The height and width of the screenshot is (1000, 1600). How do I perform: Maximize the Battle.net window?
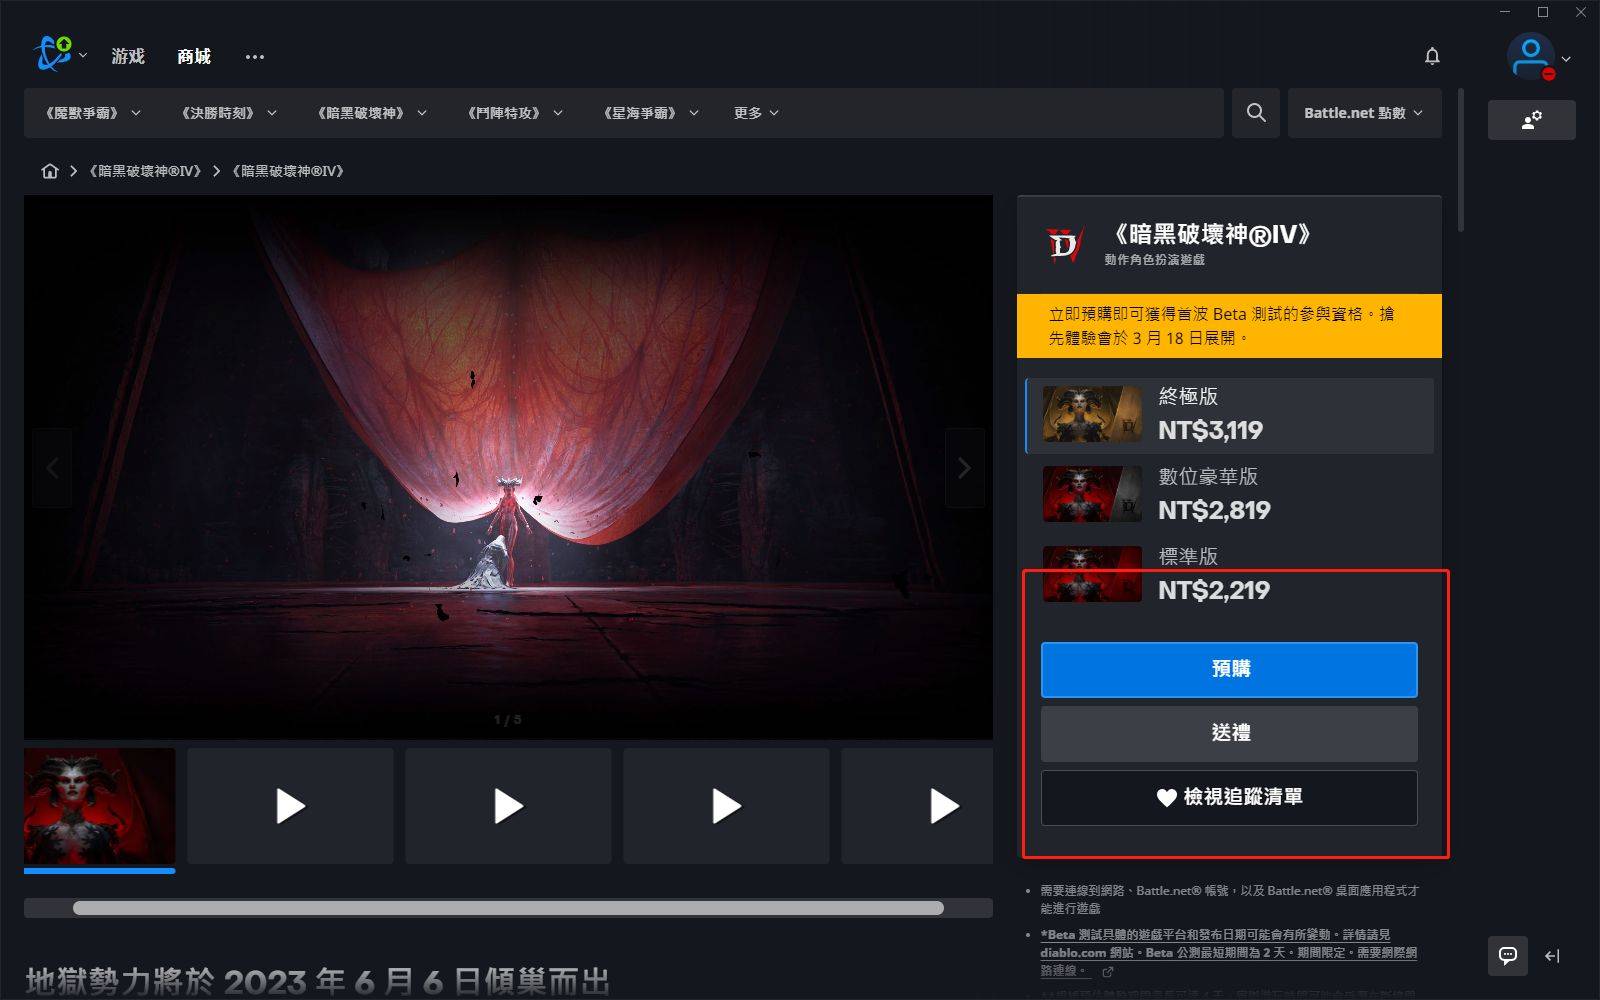(x=1543, y=12)
